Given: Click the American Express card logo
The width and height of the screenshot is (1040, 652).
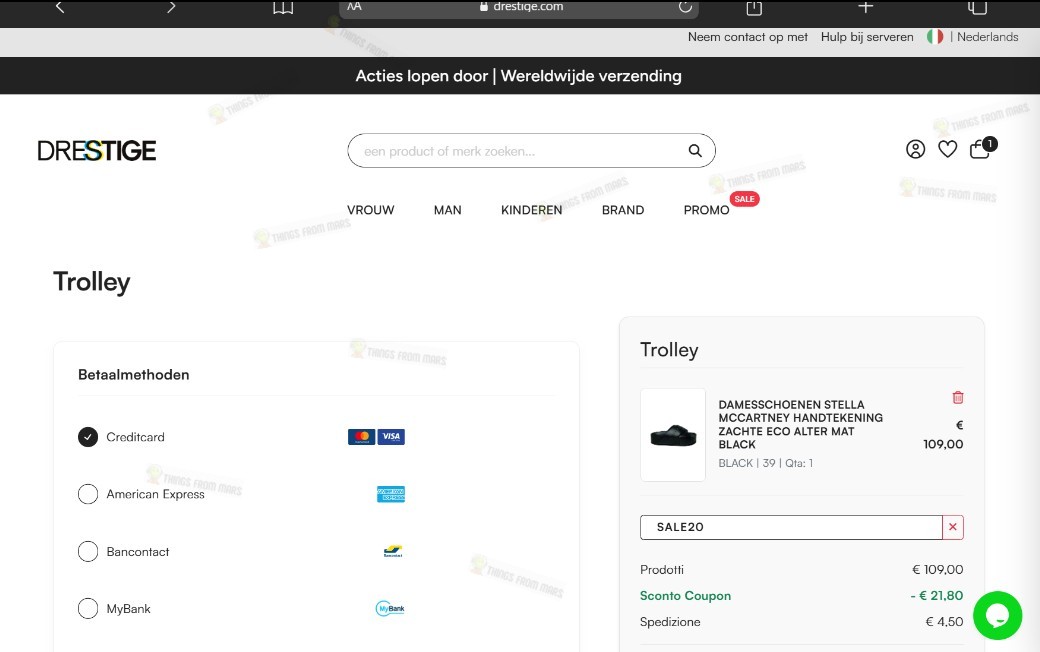Looking at the screenshot, I should pos(391,494).
